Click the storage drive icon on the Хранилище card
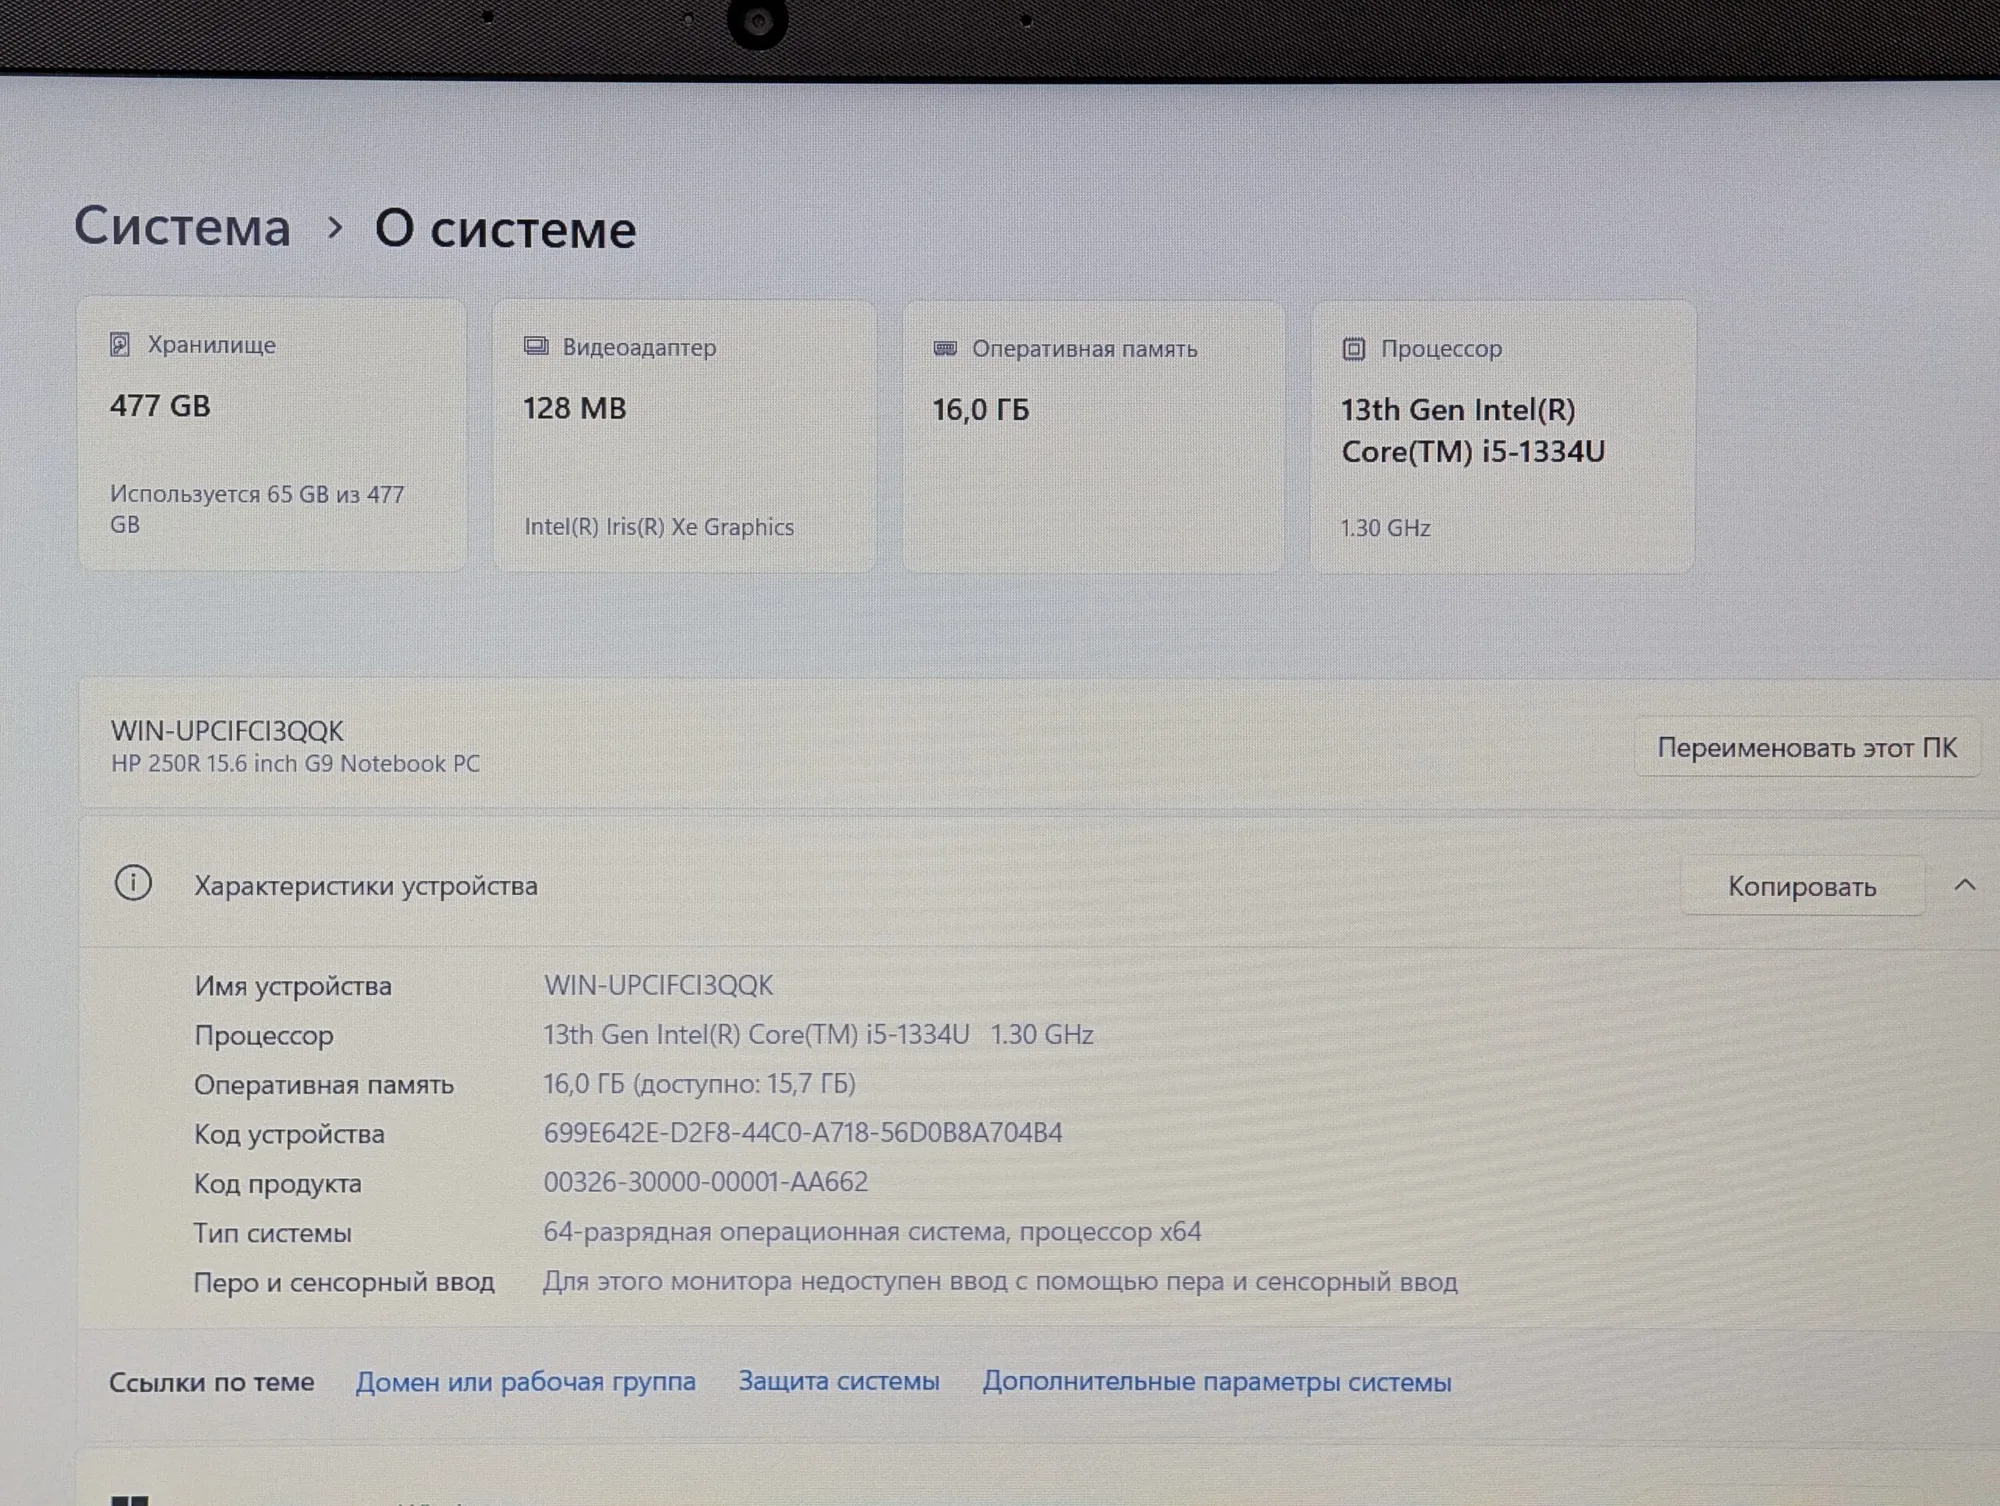Viewport: 2000px width, 1506px height. point(120,345)
